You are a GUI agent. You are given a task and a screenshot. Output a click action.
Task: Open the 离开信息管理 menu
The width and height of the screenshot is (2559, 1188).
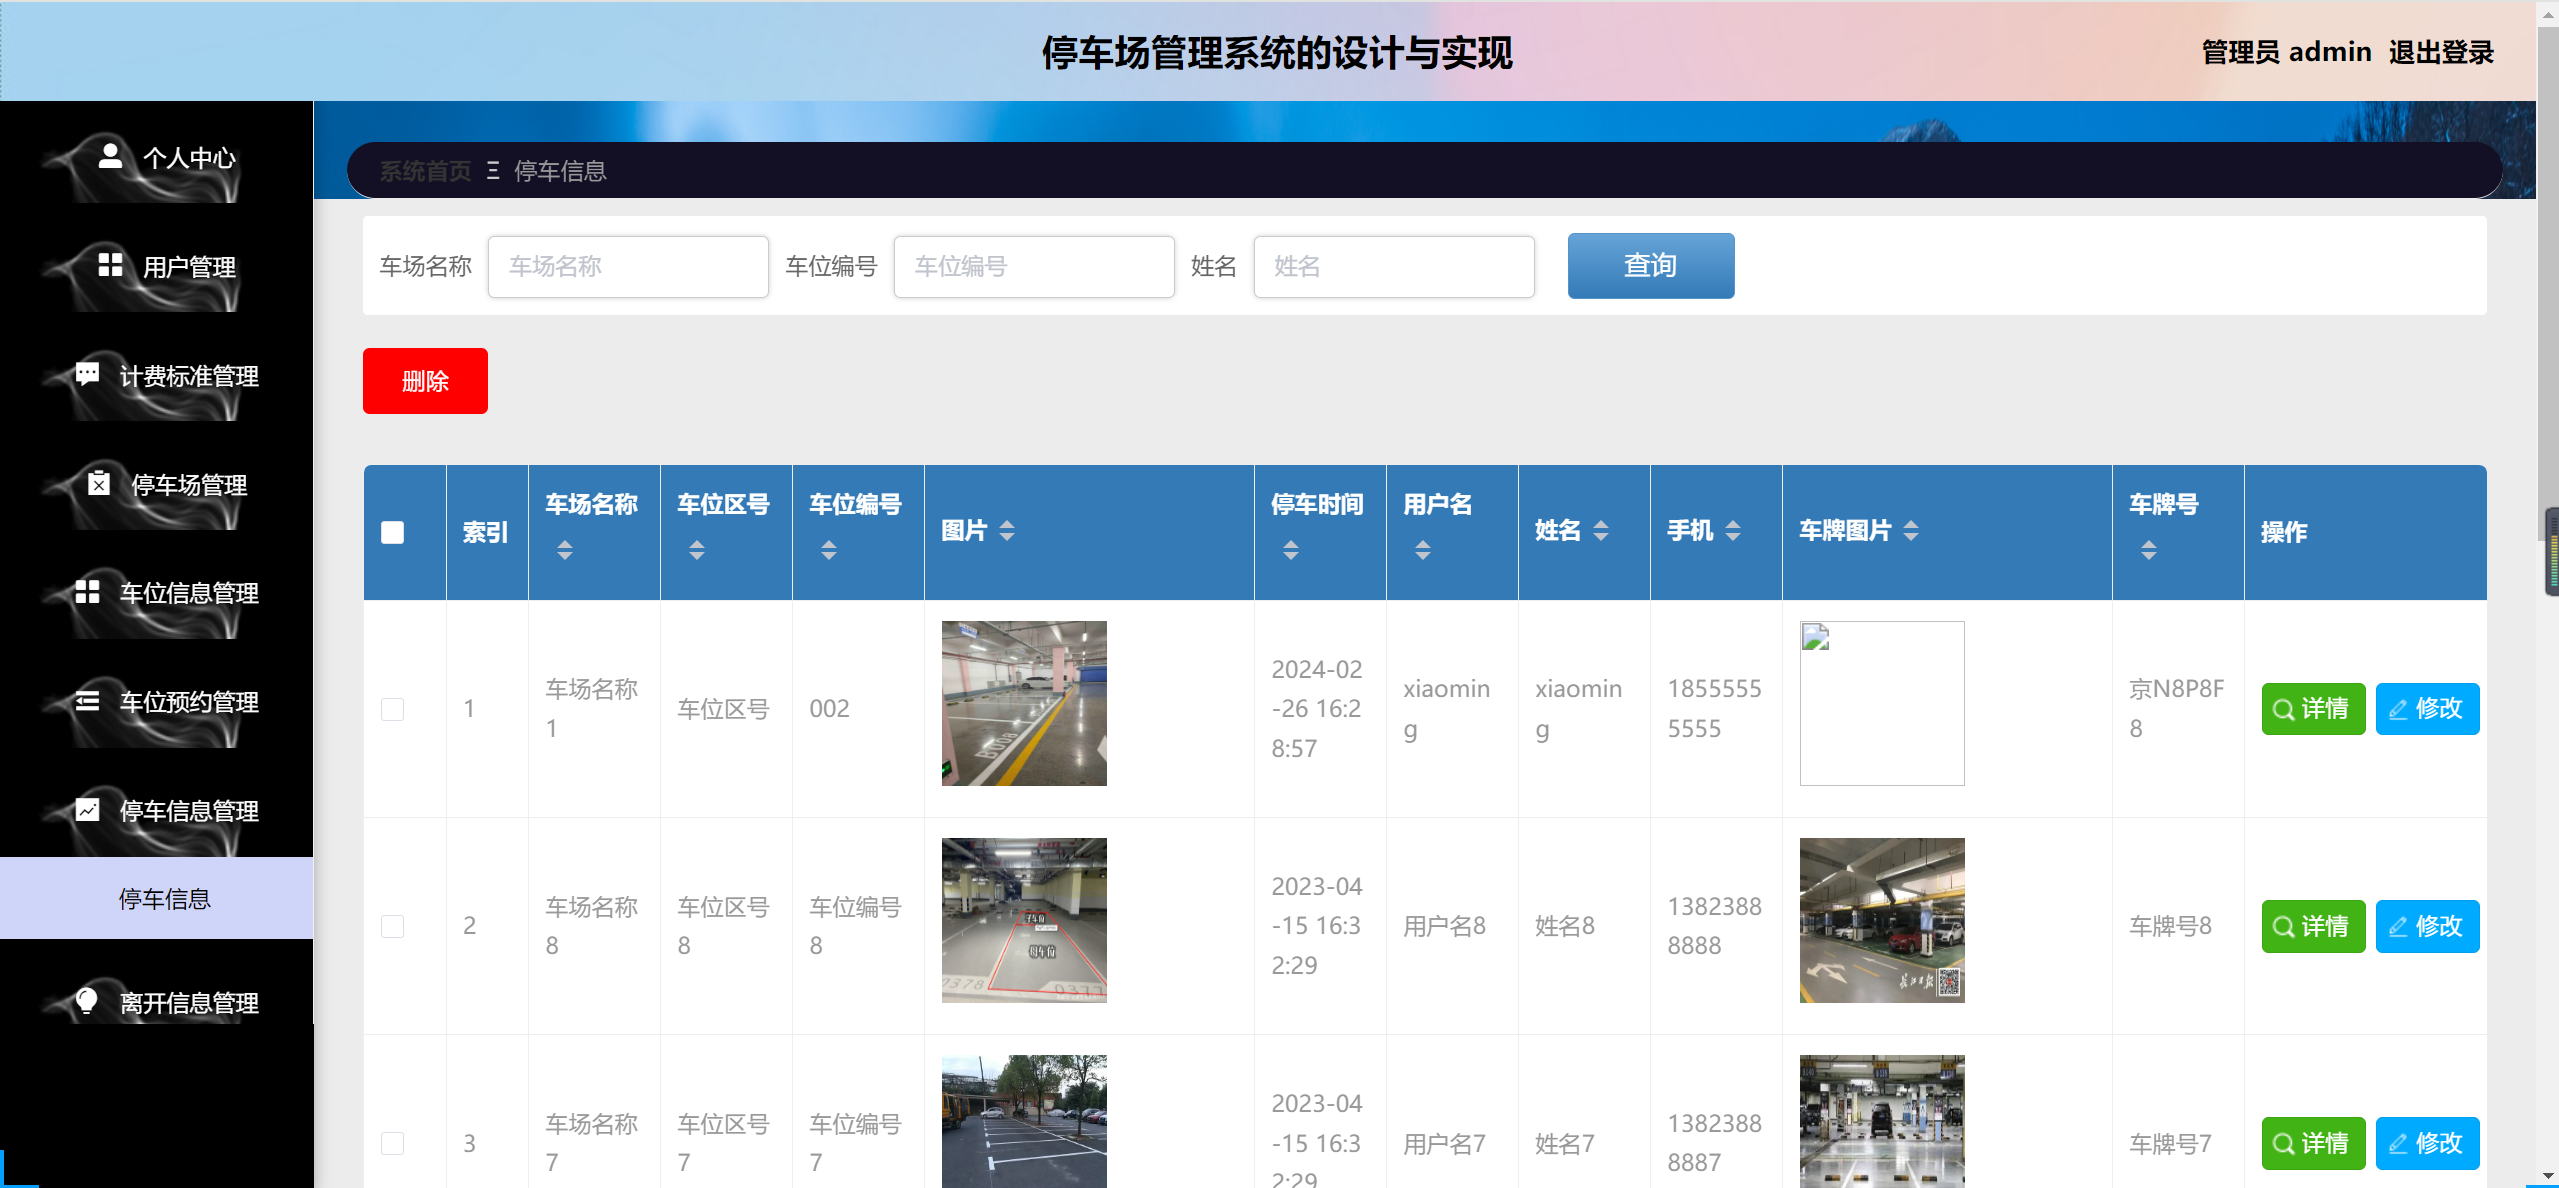point(156,1002)
